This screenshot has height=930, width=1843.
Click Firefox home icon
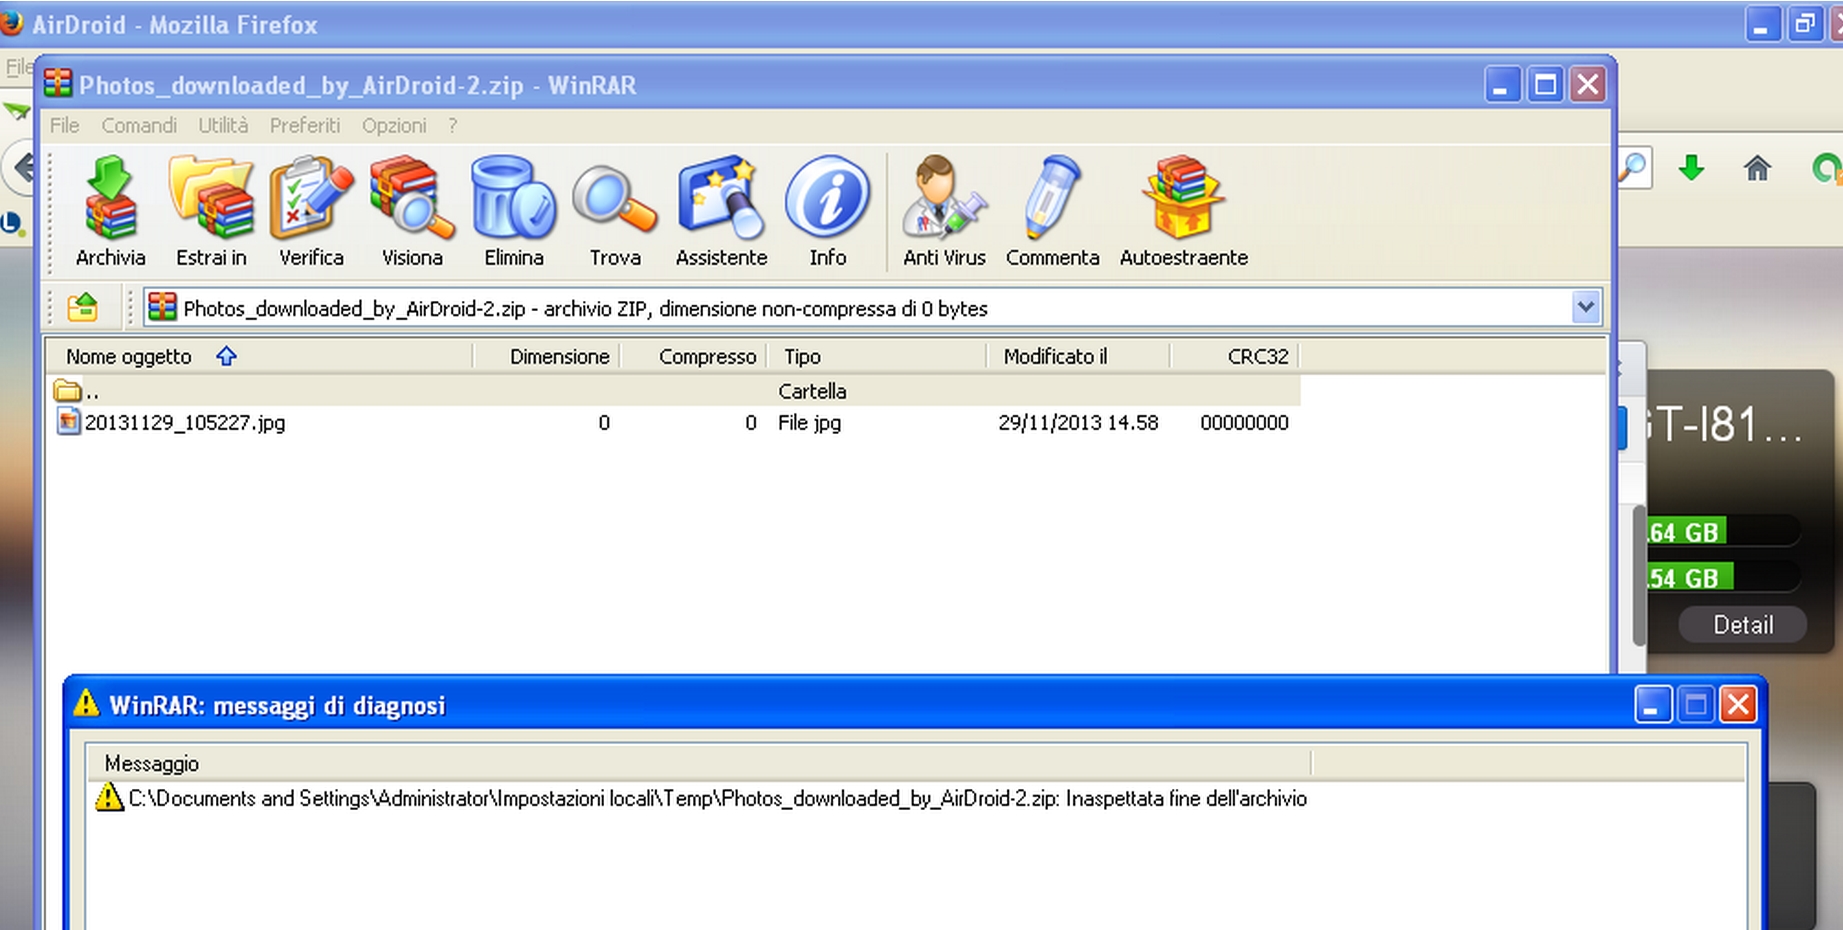[x=1757, y=168]
